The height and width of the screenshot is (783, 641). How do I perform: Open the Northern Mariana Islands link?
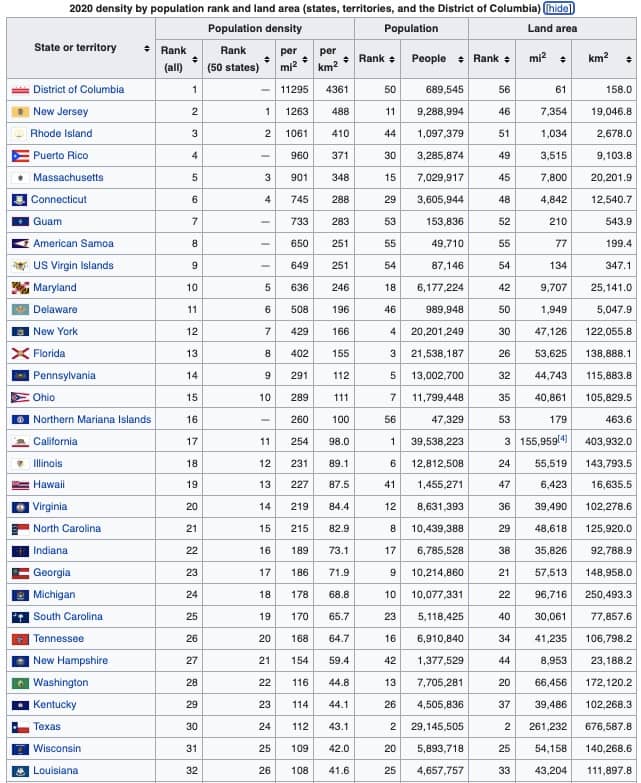coord(92,419)
